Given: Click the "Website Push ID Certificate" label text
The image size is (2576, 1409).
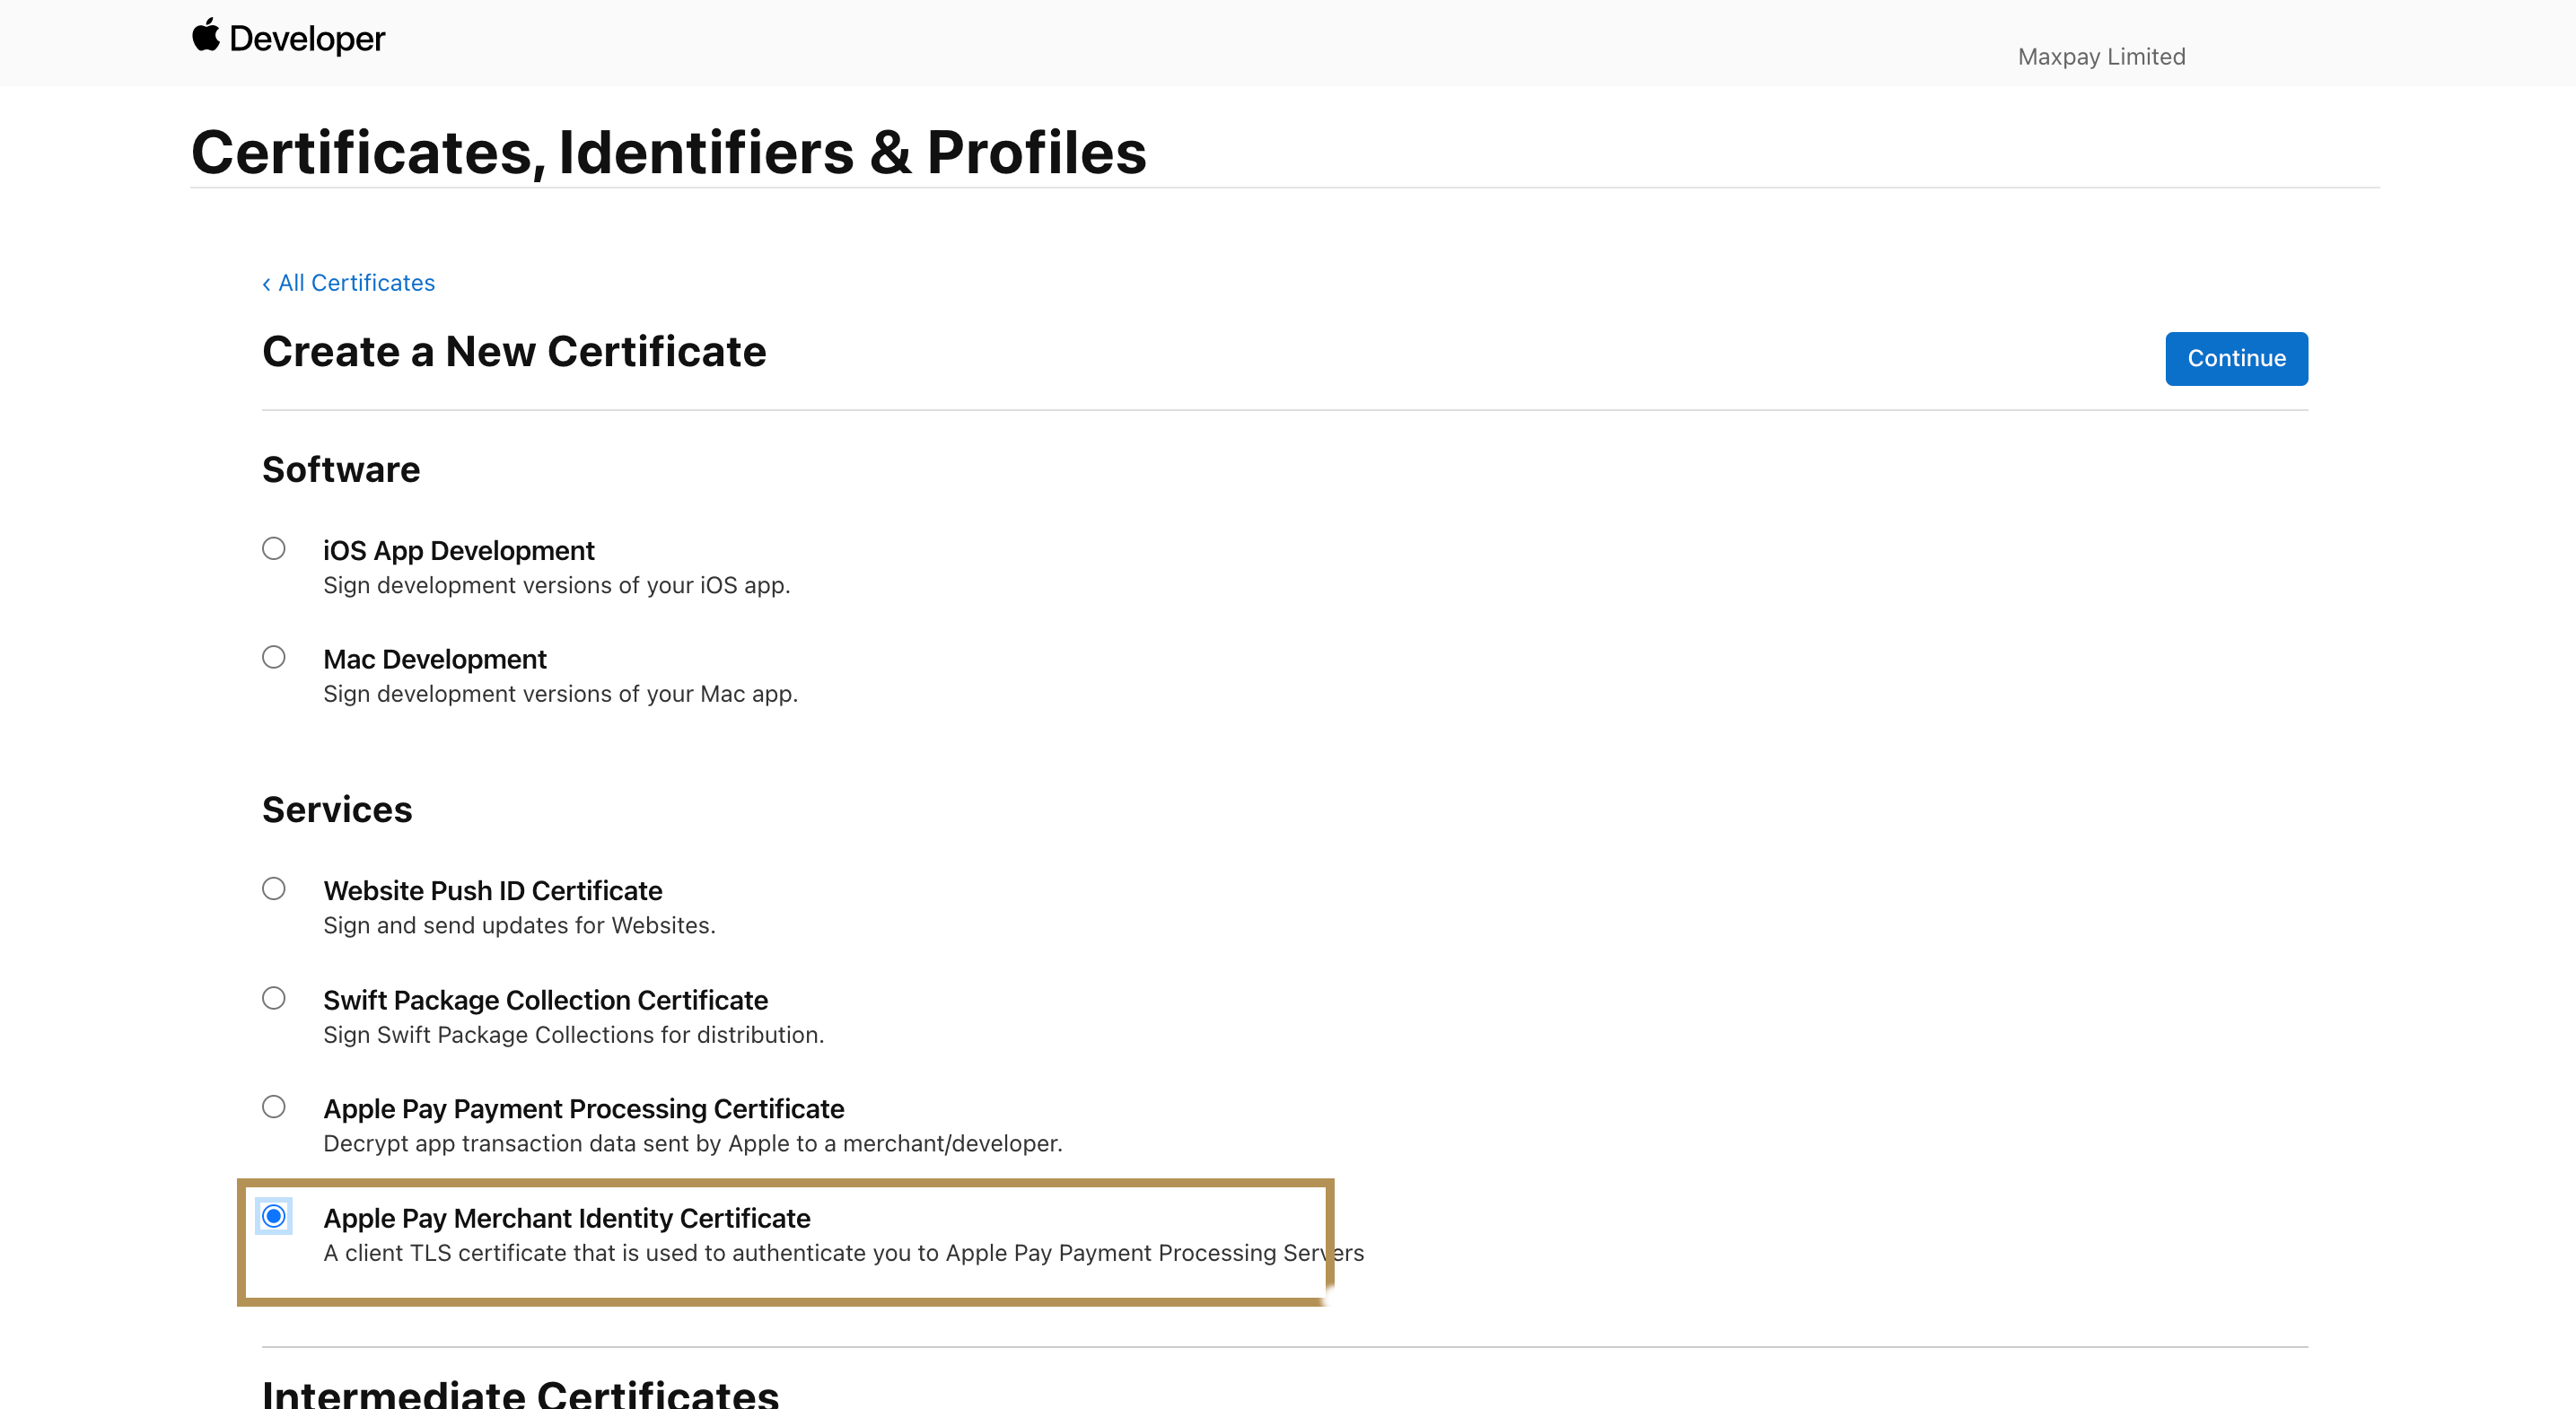Looking at the screenshot, I should (492, 891).
